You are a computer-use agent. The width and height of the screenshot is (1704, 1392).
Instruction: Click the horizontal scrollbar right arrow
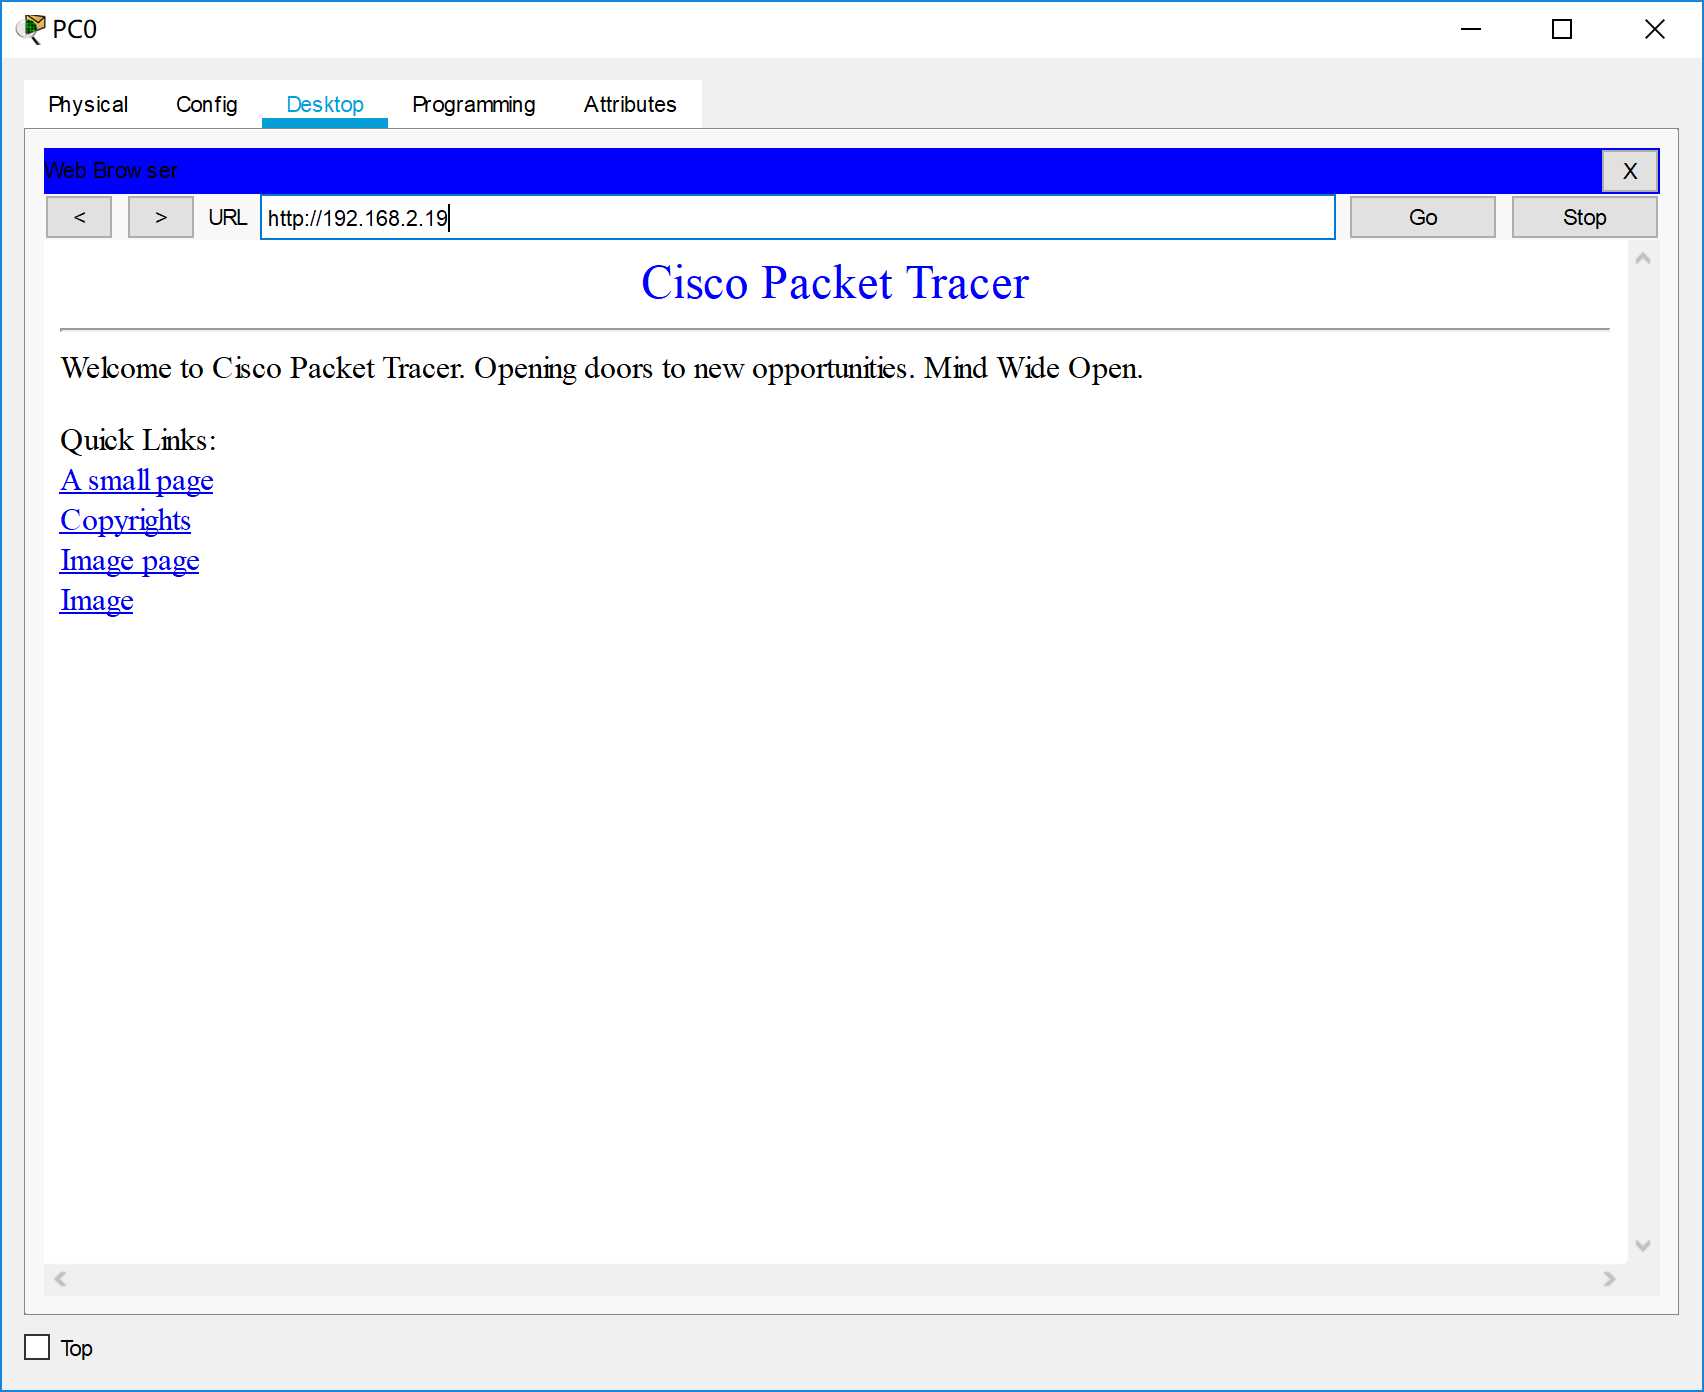coord(1609,1279)
